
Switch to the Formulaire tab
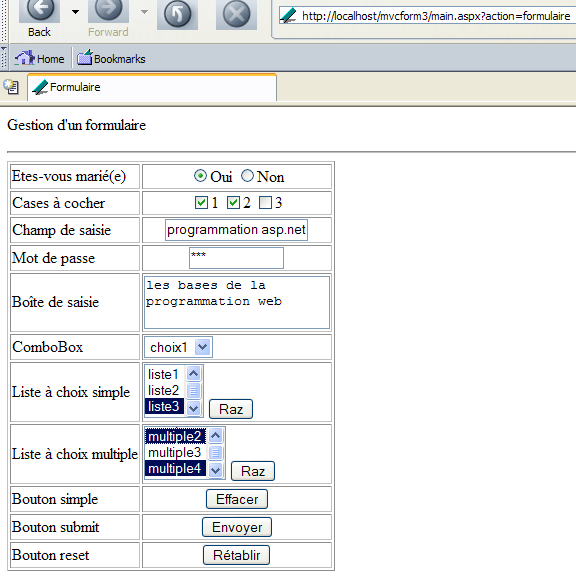tap(152, 87)
